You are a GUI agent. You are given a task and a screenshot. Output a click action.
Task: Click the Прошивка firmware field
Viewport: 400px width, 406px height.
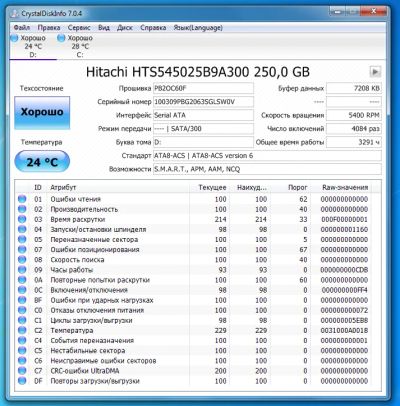tap(203, 88)
